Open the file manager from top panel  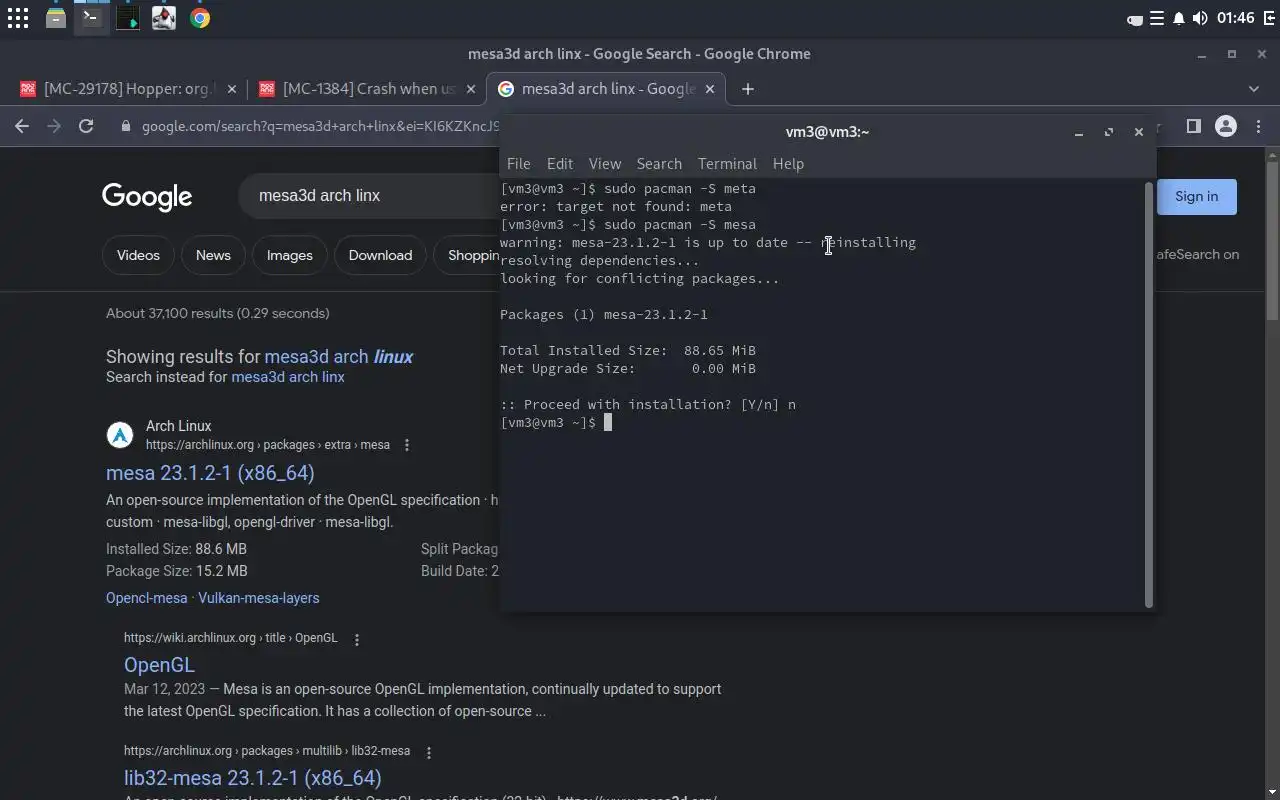coord(56,18)
